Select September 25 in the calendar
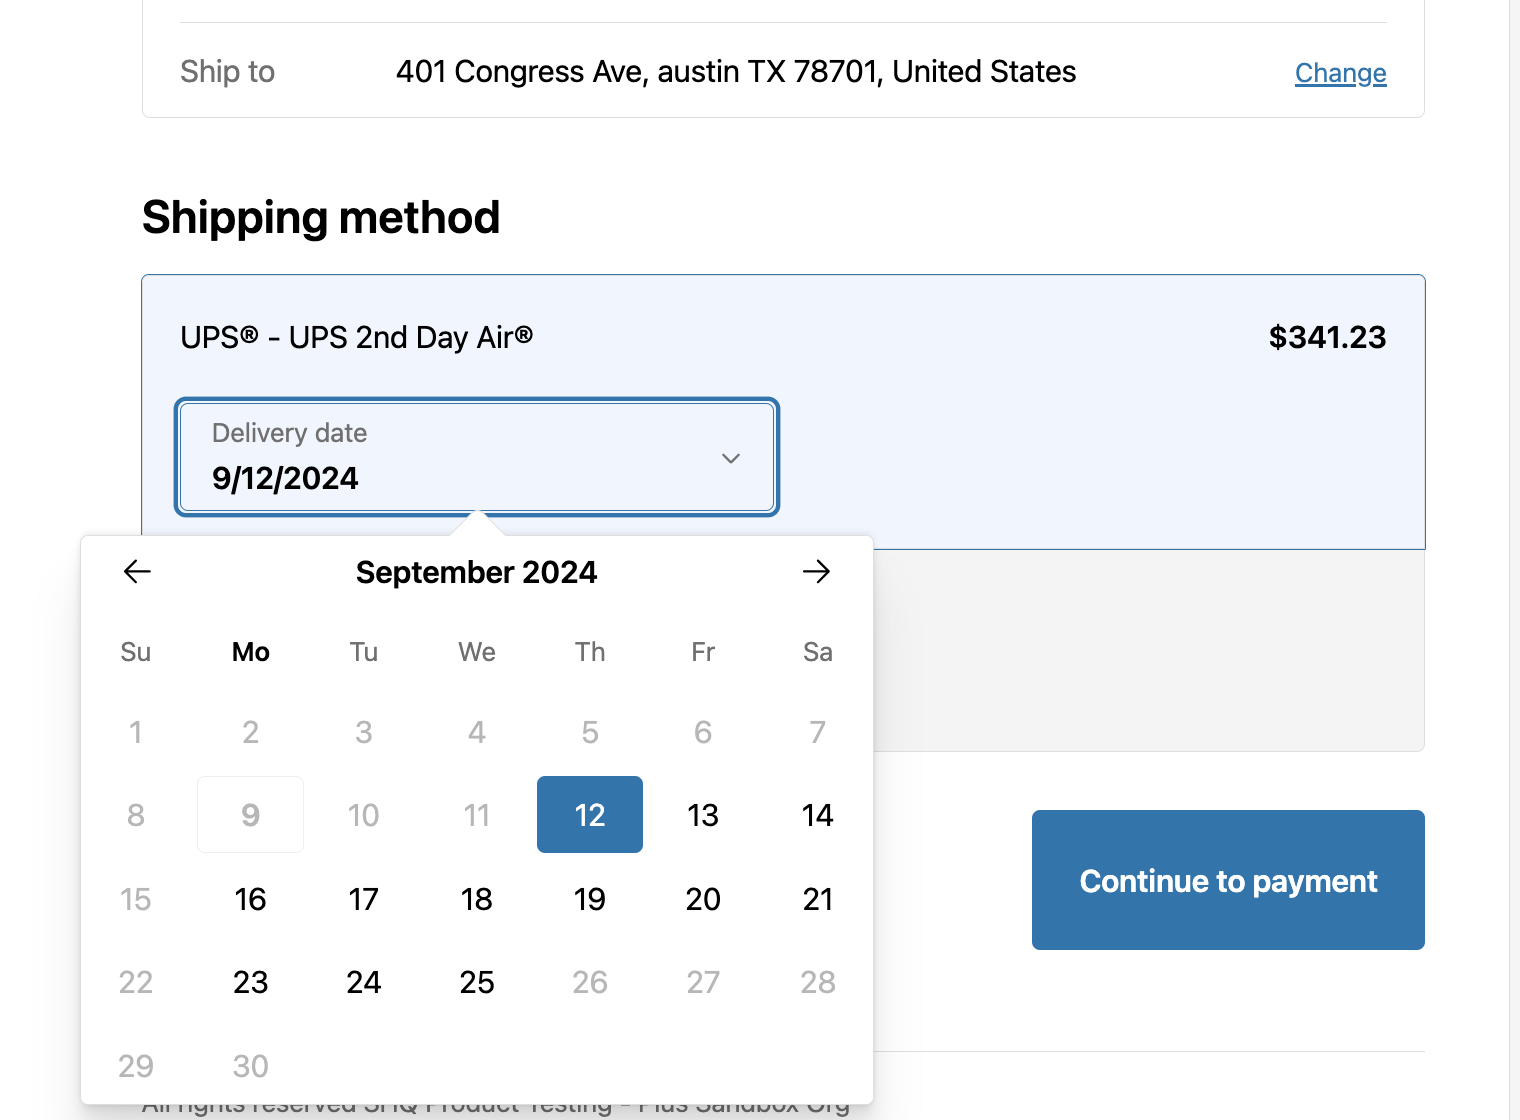The height and width of the screenshot is (1120, 1520). pyautogui.click(x=477, y=982)
